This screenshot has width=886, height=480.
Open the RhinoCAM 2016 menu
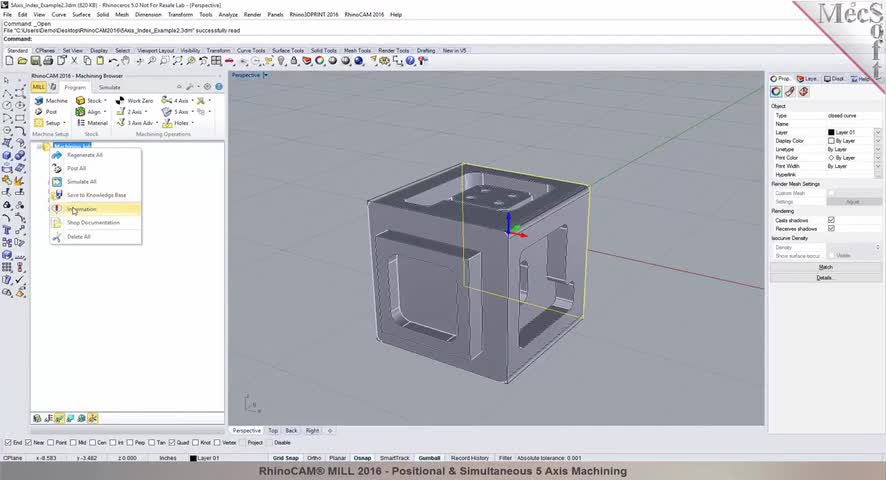click(364, 14)
